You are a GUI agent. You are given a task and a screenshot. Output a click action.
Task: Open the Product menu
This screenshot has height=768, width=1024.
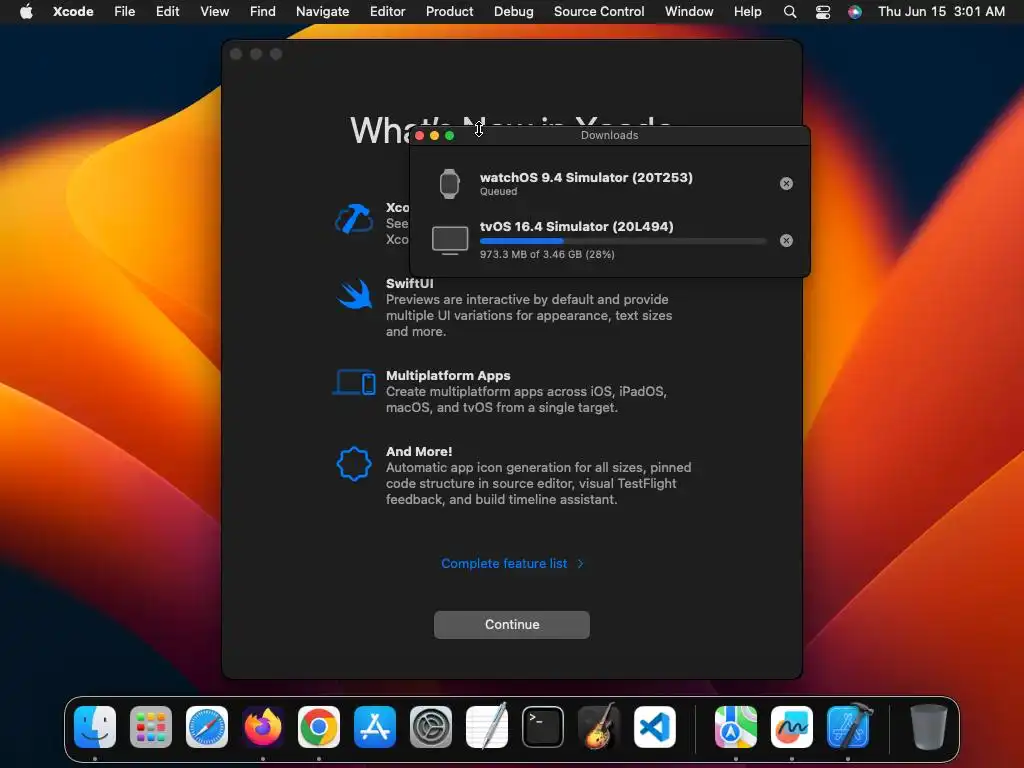[x=449, y=11]
